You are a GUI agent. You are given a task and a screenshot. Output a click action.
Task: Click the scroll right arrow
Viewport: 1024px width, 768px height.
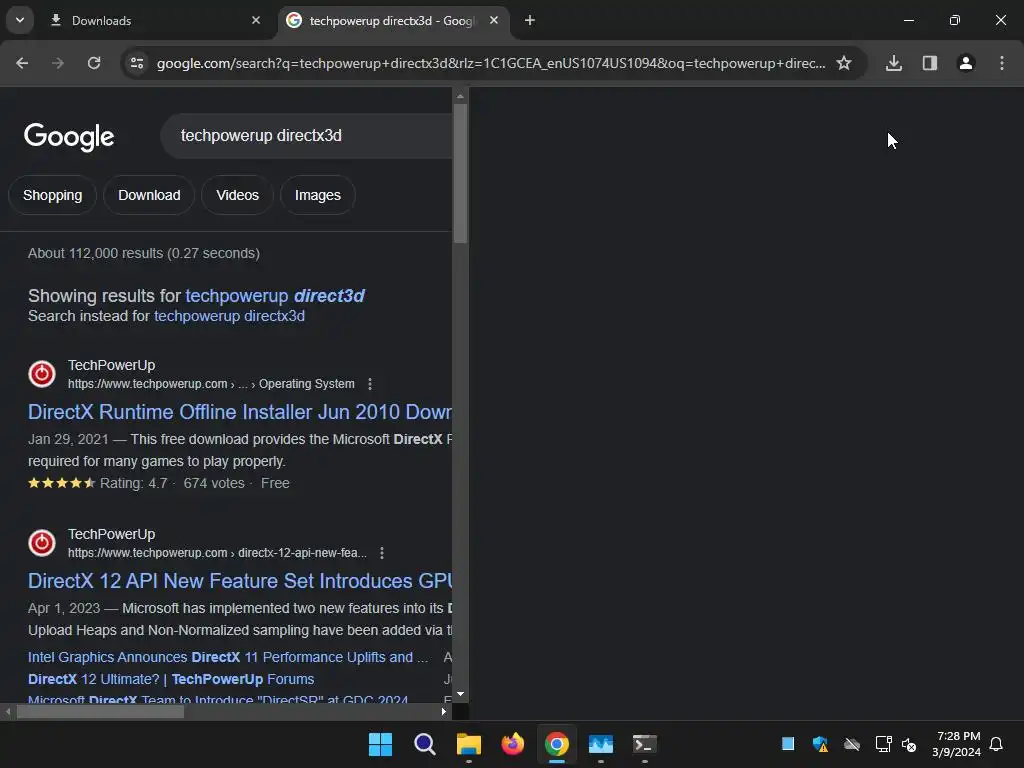444,712
